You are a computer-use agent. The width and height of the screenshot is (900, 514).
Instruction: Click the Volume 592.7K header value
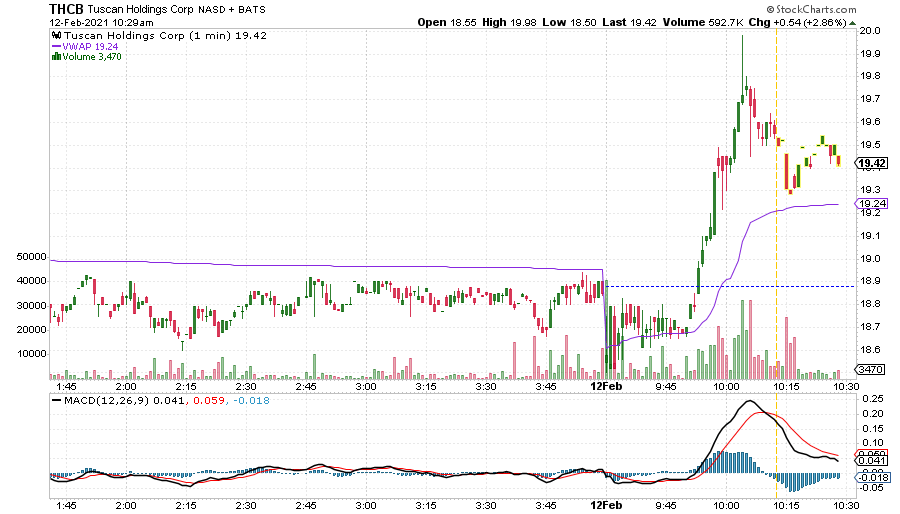point(703,22)
